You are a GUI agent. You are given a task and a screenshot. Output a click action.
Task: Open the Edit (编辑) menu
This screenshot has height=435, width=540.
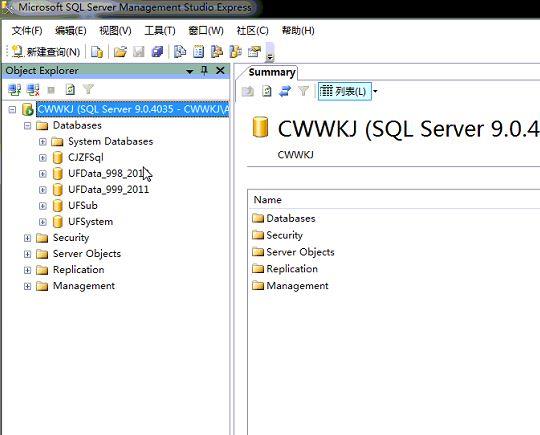(x=71, y=31)
